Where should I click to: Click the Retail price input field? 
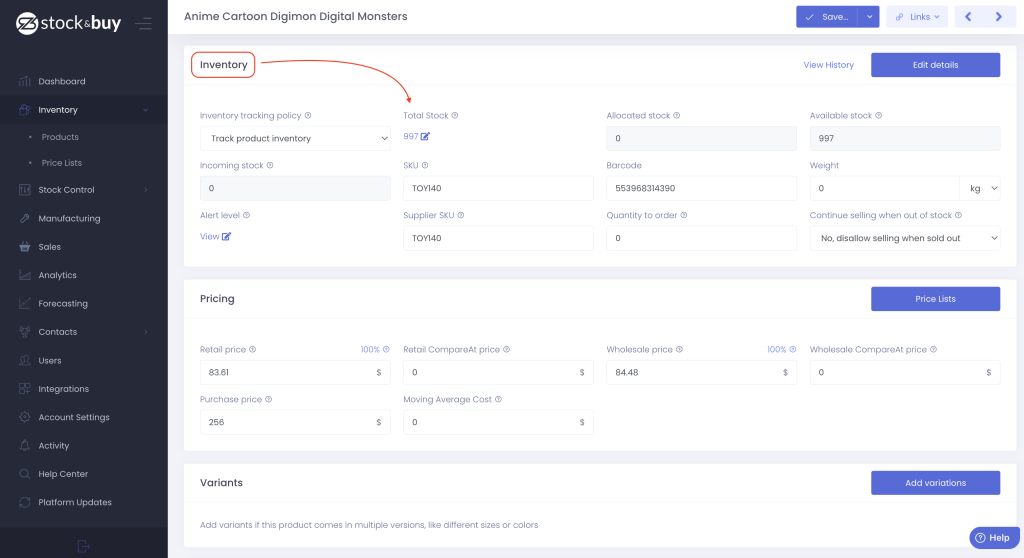coord(295,372)
